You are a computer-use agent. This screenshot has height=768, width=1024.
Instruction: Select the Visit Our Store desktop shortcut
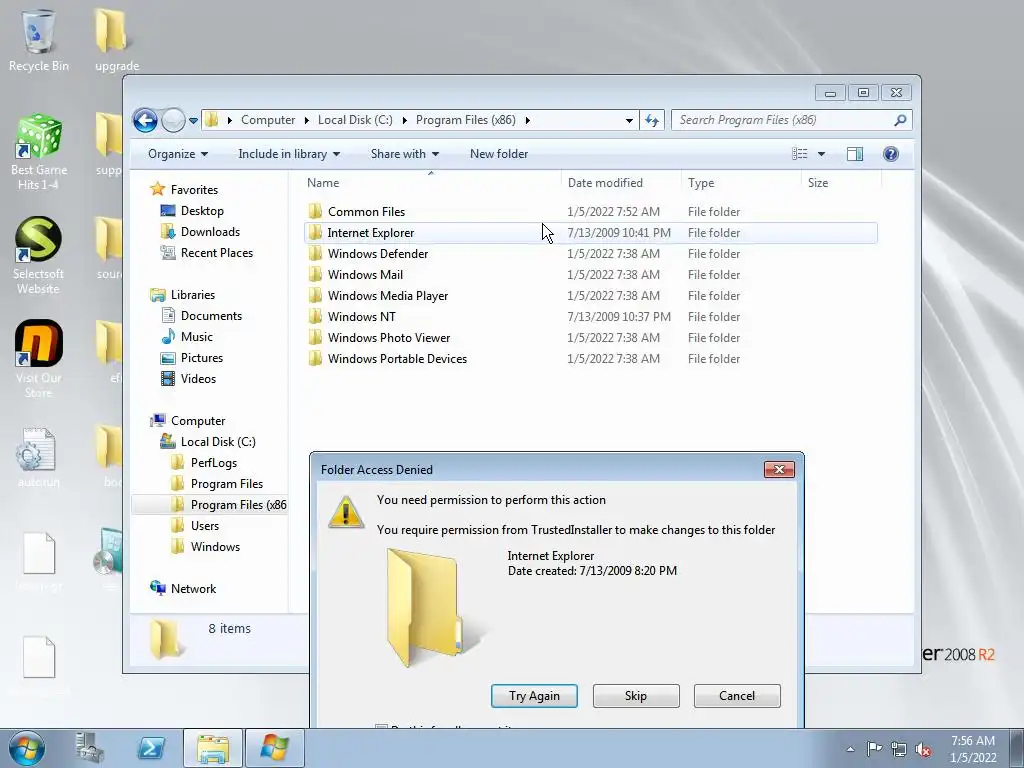tap(39, 359)
